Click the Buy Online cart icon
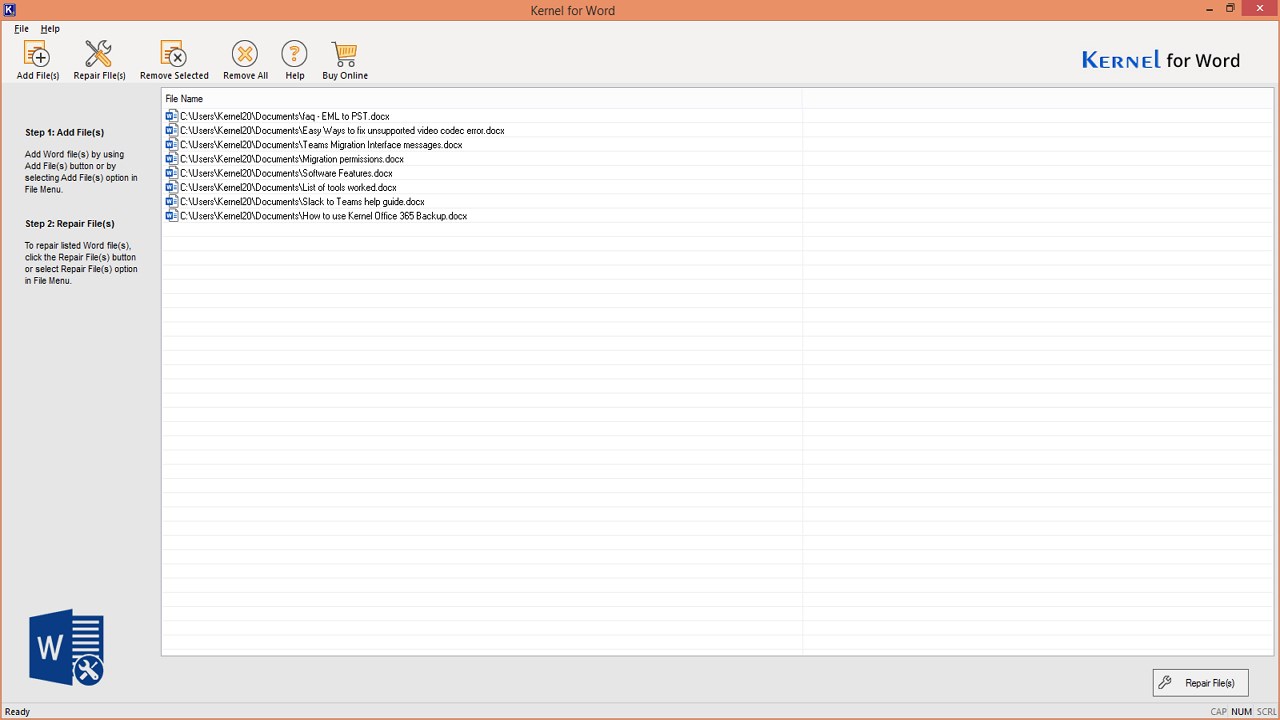This screenshot has width=1280, height=720. [x=345, y=60]
